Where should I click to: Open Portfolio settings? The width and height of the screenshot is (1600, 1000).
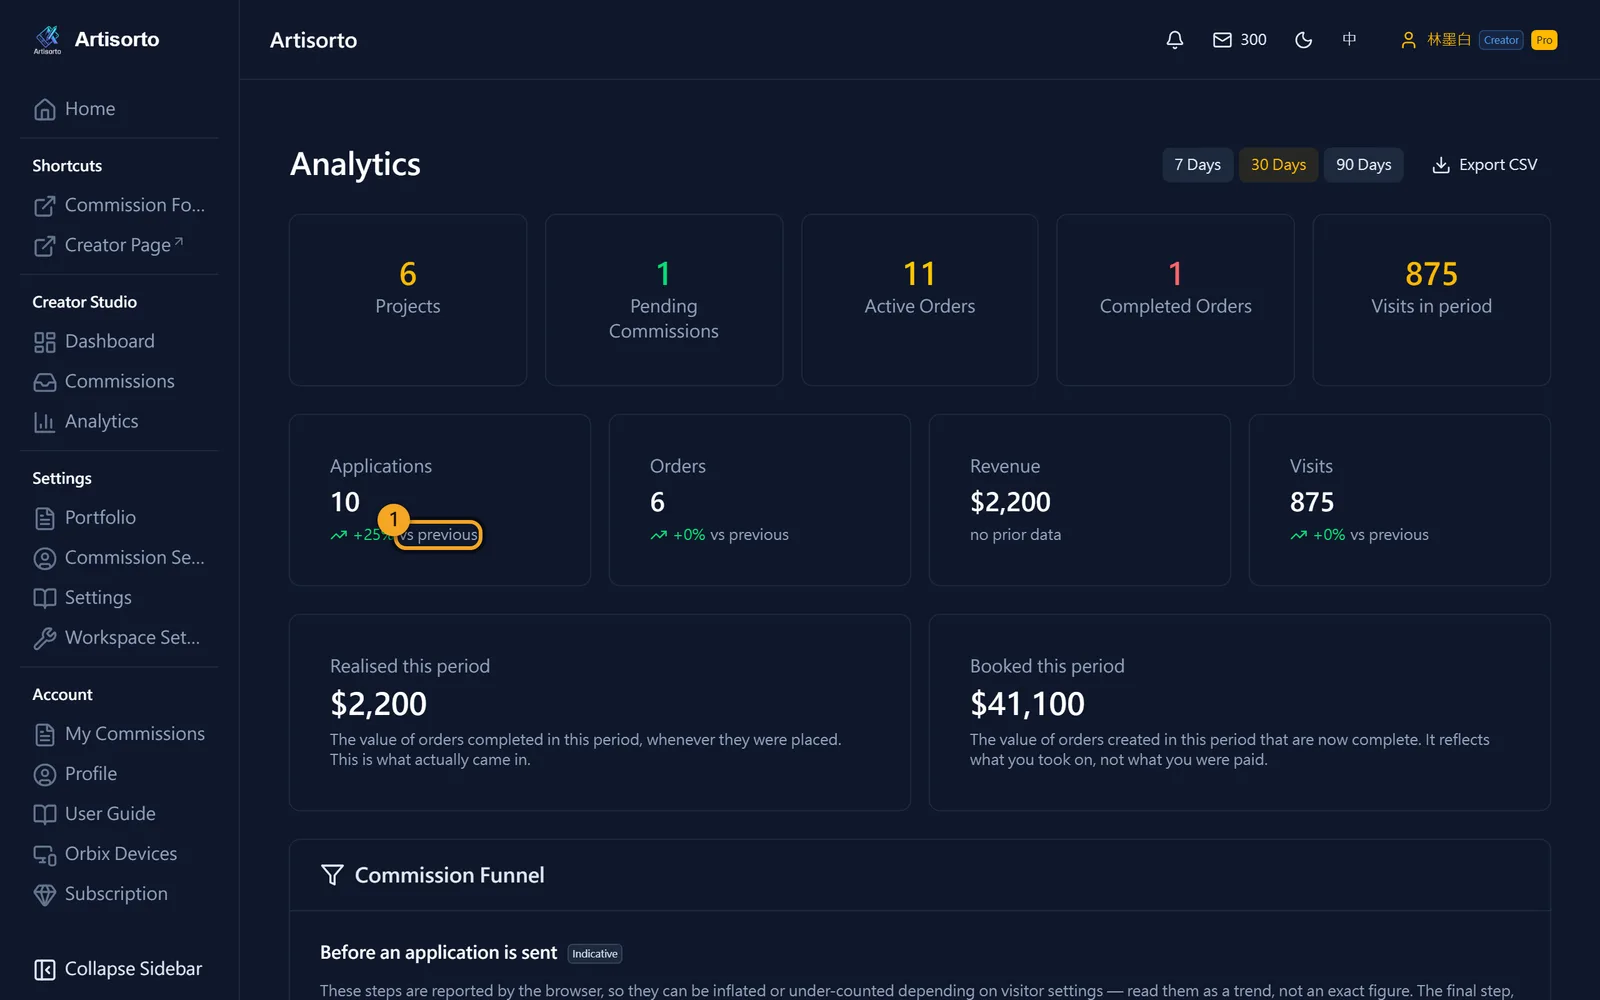pos(119,517)
